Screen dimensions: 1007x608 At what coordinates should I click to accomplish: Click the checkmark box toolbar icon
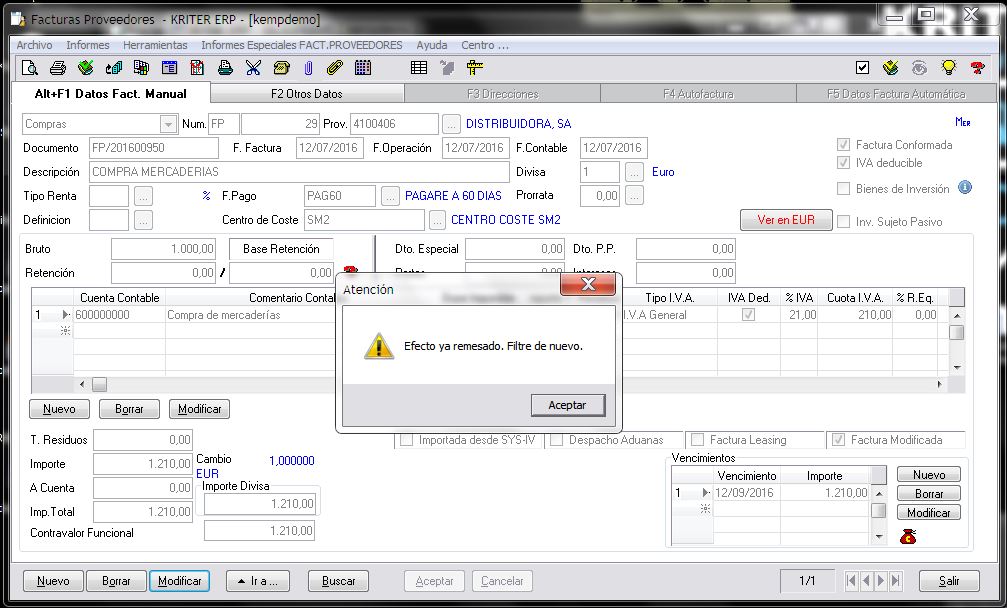[863, 67]
